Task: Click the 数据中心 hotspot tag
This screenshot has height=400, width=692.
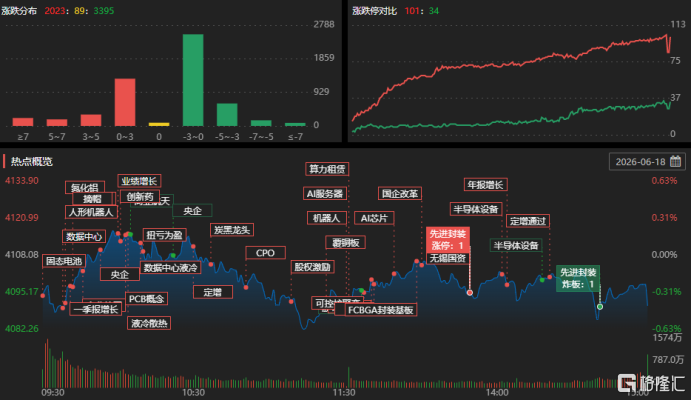Action: click(x=84, y=237)
